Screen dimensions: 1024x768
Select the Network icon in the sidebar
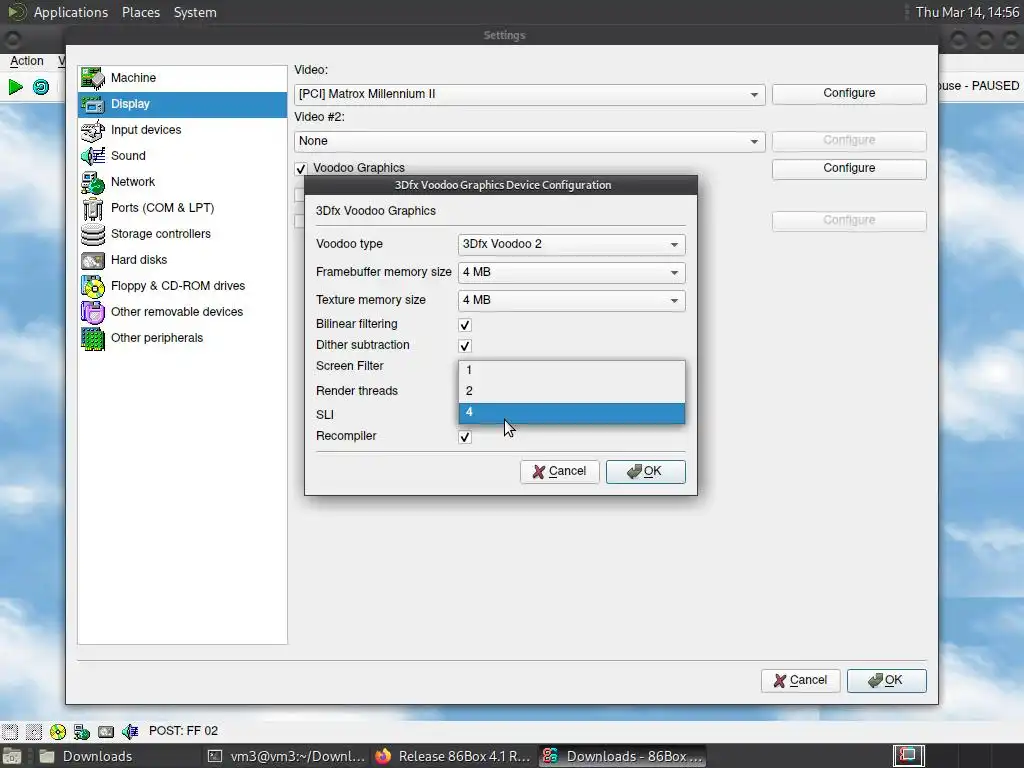[93, 182]
